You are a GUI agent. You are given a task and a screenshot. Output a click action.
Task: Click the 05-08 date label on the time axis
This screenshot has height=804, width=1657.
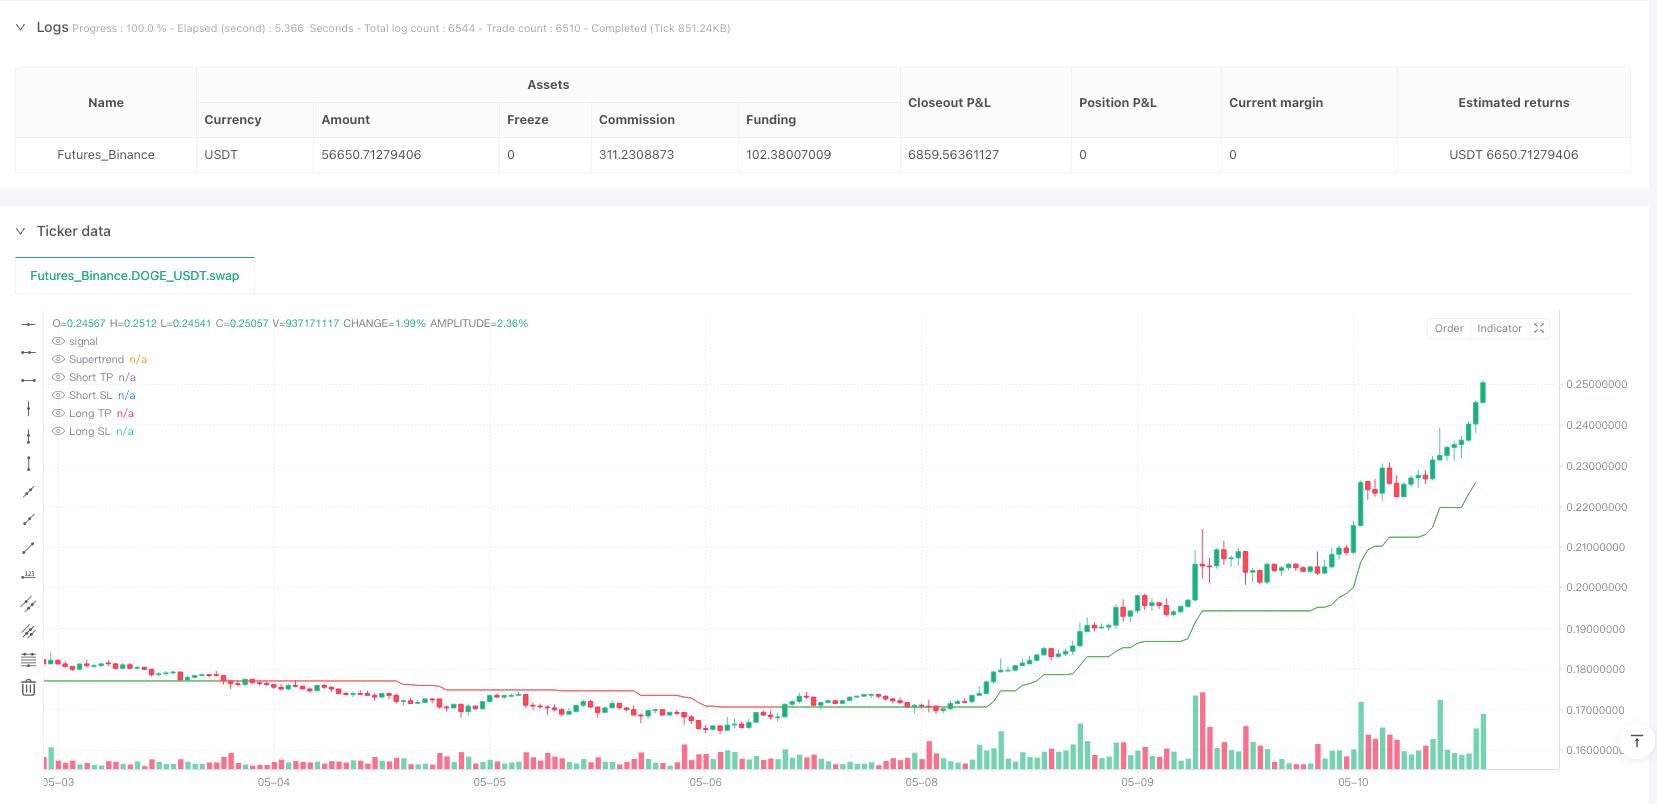tap(921, 782)
